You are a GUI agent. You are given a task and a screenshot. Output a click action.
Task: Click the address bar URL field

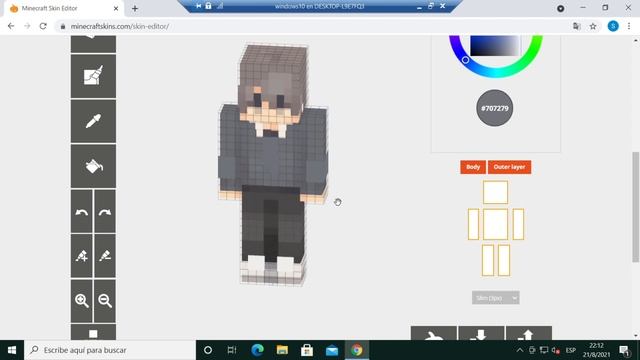[314, 26]
